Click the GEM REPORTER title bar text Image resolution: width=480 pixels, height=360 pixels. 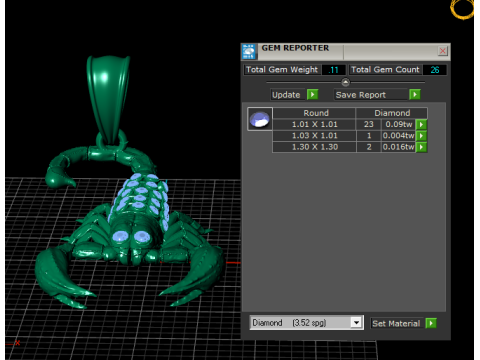(x=295, y=48)
